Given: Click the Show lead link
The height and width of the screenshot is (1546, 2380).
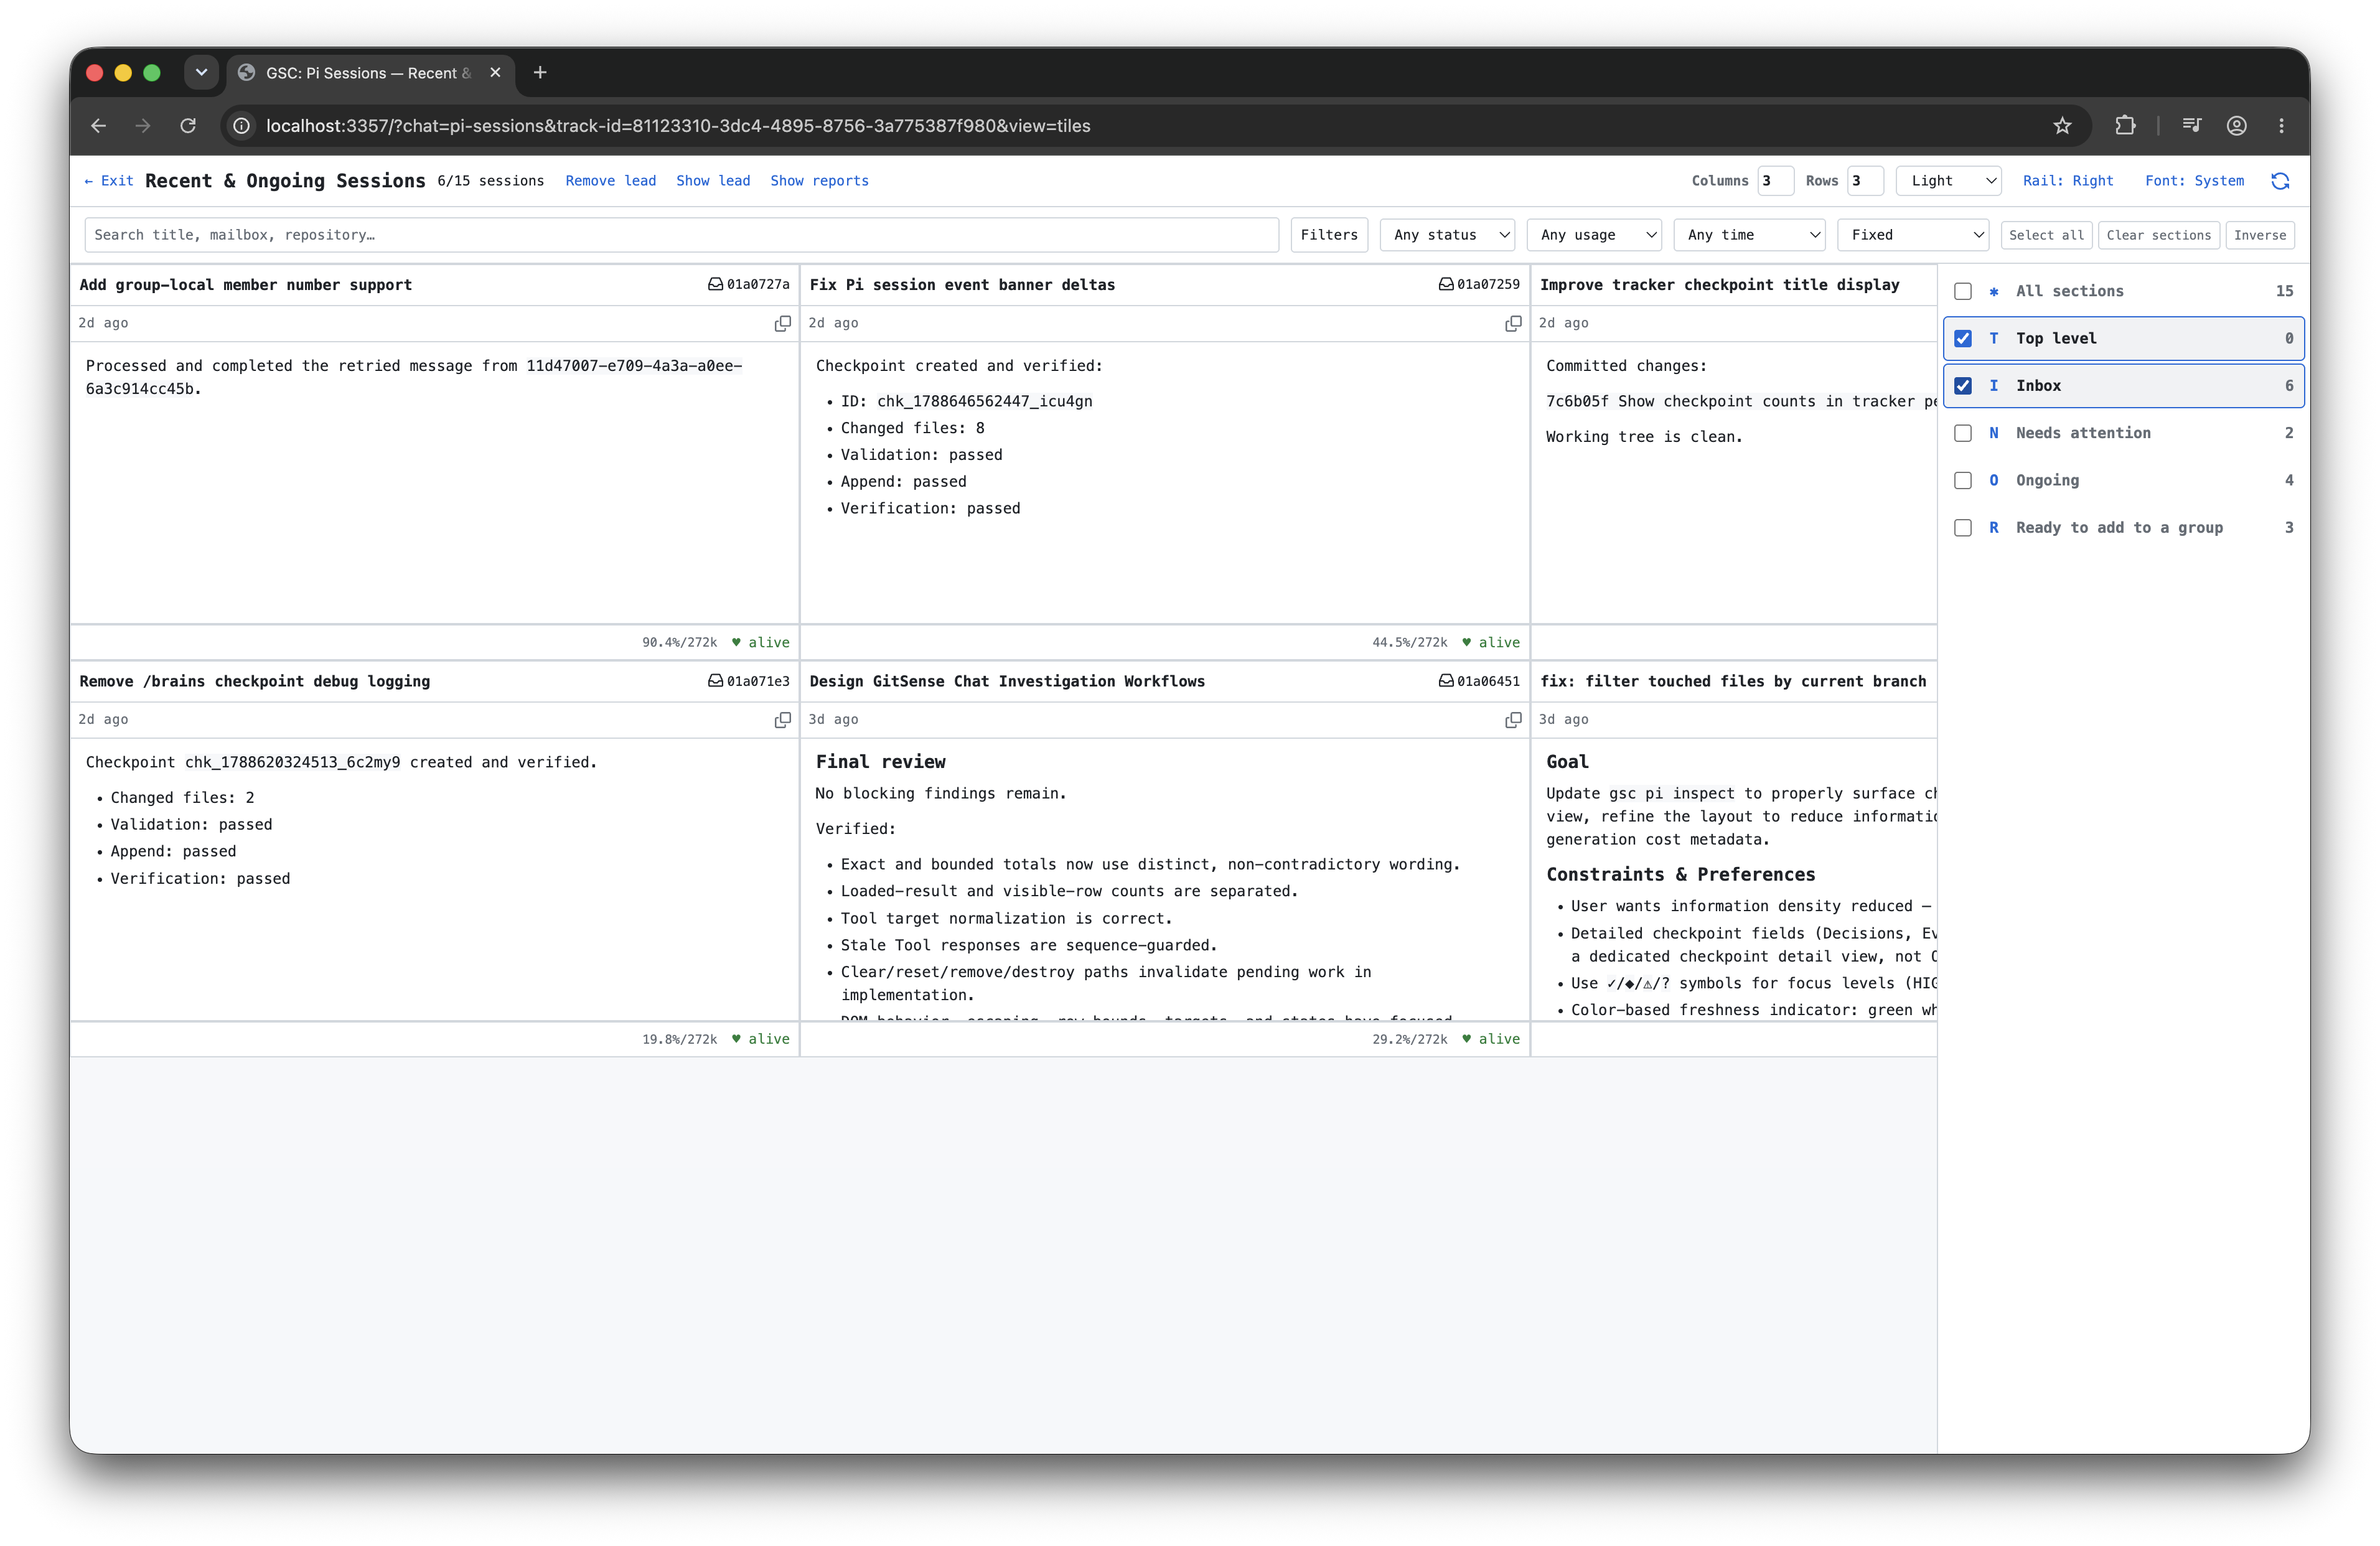Looking at the screenshot, I should (x=713, y=181).
